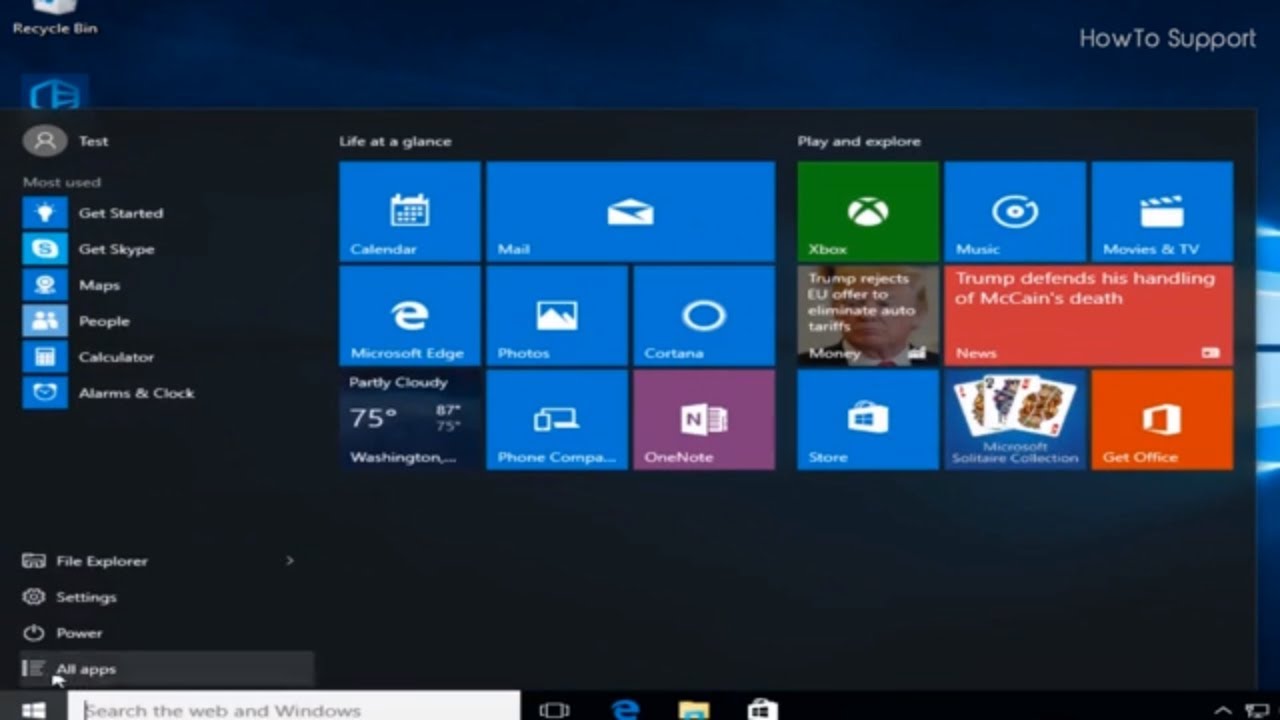
Task: Click the Play and explore group title
Action: coord(859,141)
